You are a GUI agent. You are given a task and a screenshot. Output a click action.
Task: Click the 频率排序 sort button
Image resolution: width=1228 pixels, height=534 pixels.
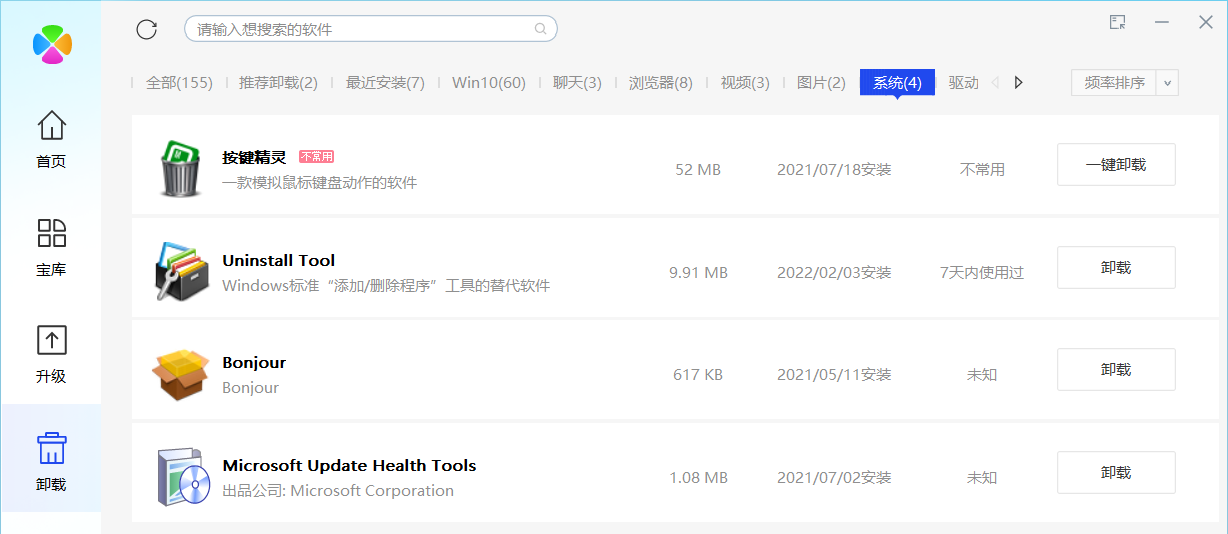point(1114,82)
